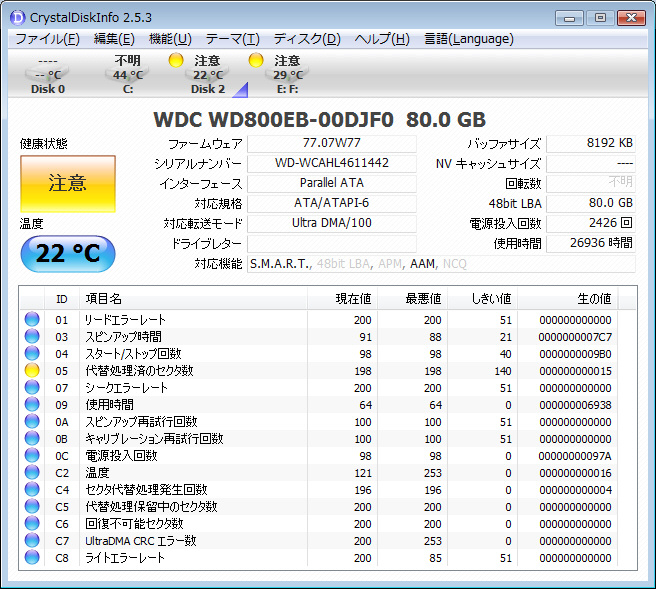Click the blue status orb for ID 01
This screenshot has height=589, width=656.
click(x=32, y=319)
